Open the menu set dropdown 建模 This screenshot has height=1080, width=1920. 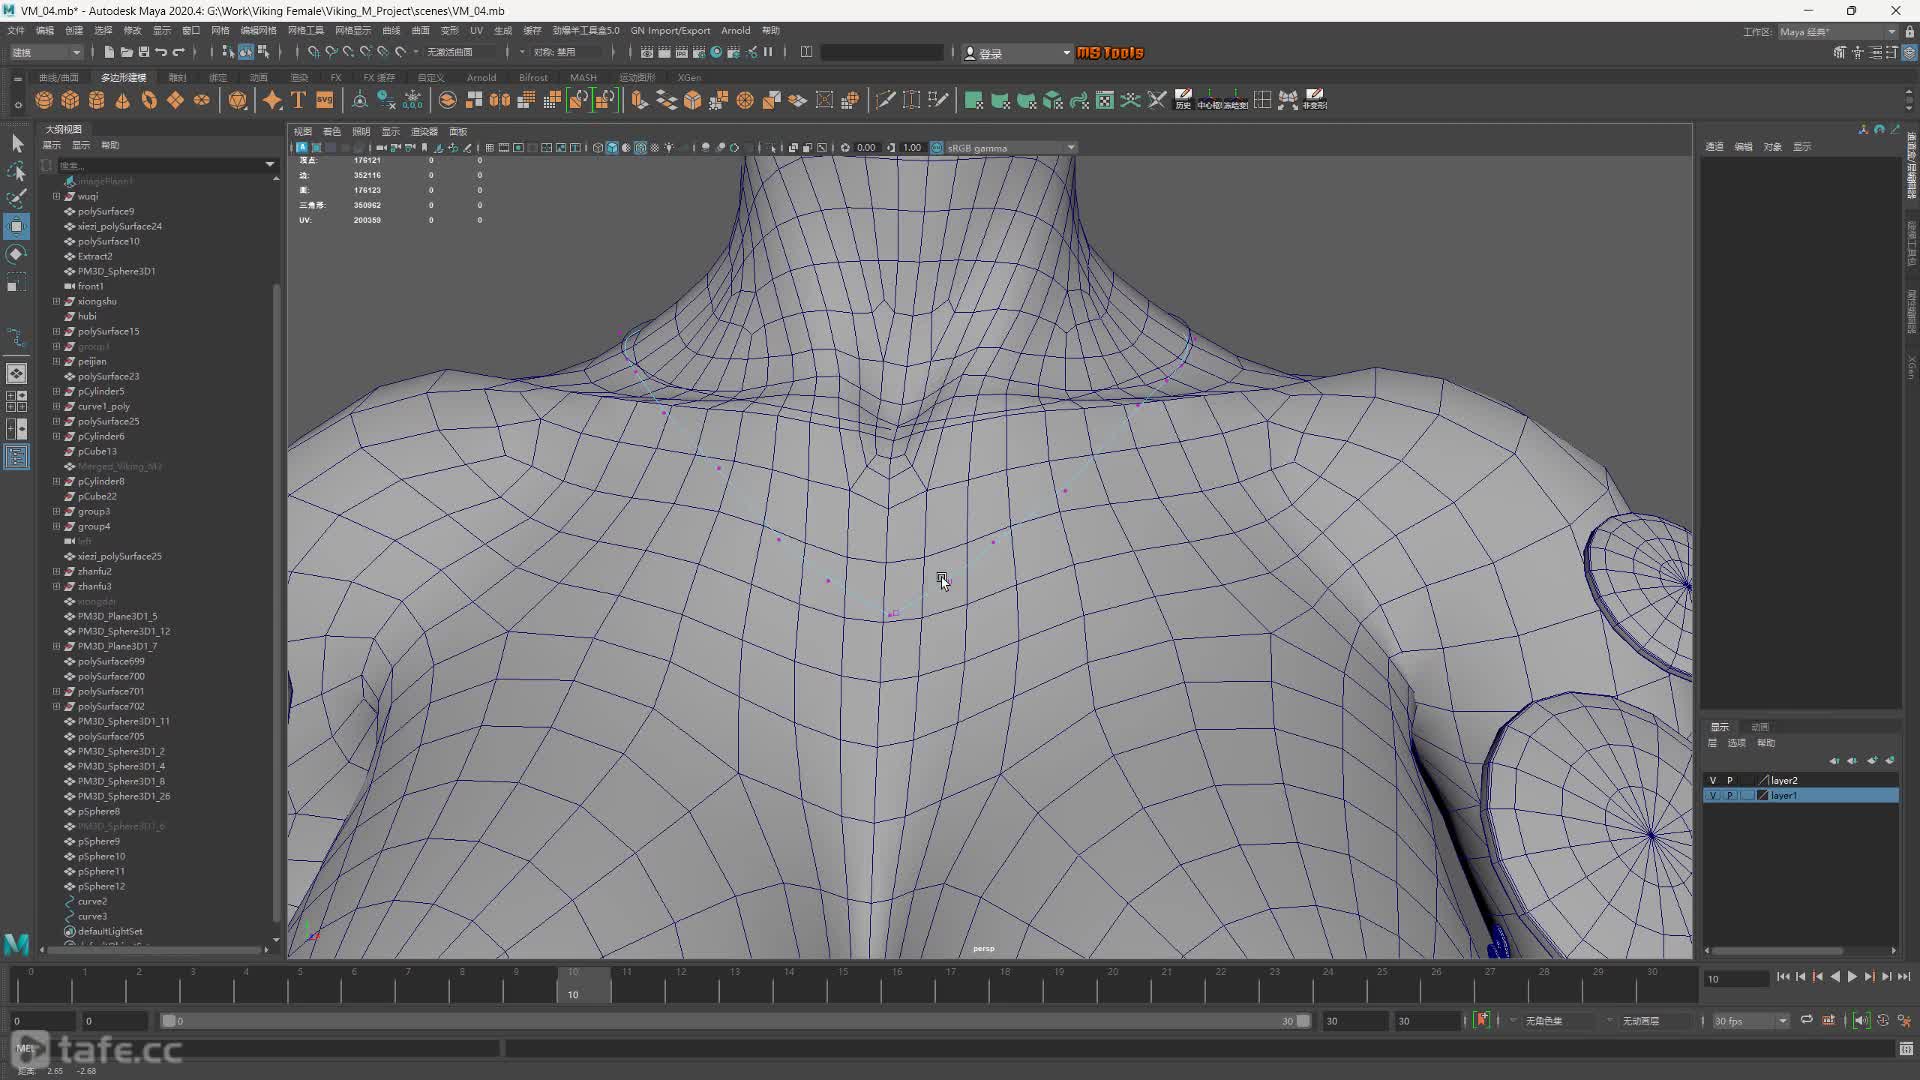click(46, 52)
